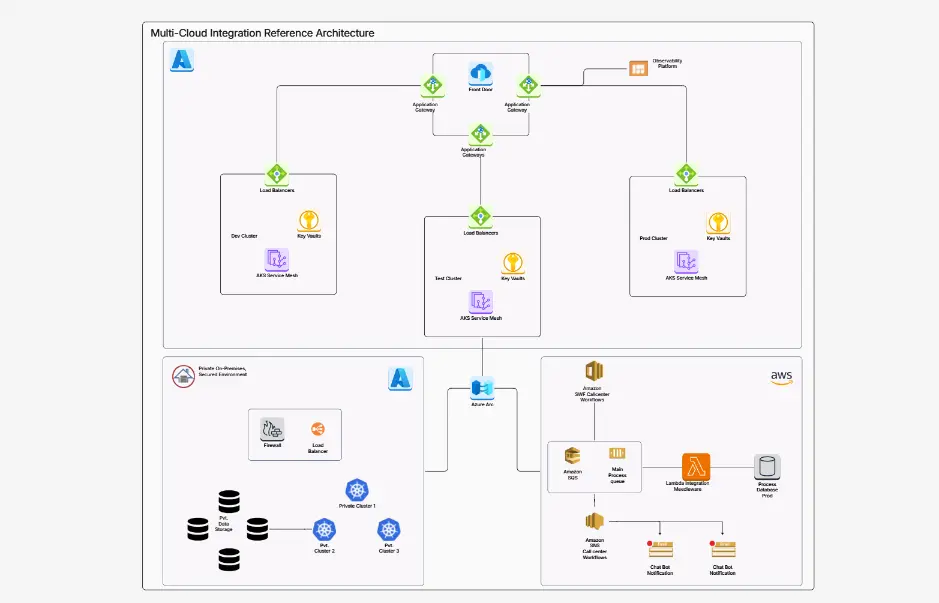Click the Load Balancers icon atop Prod Cluster
The height and width of the screenshot is (603, 939).
coord(686,175)
